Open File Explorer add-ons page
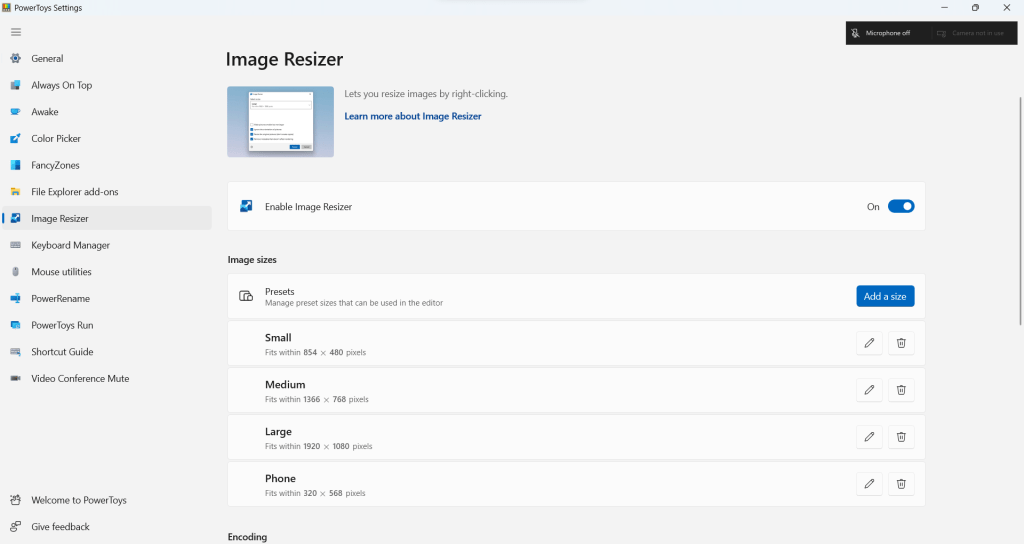1024x544 pixels. tap(107, 192)
